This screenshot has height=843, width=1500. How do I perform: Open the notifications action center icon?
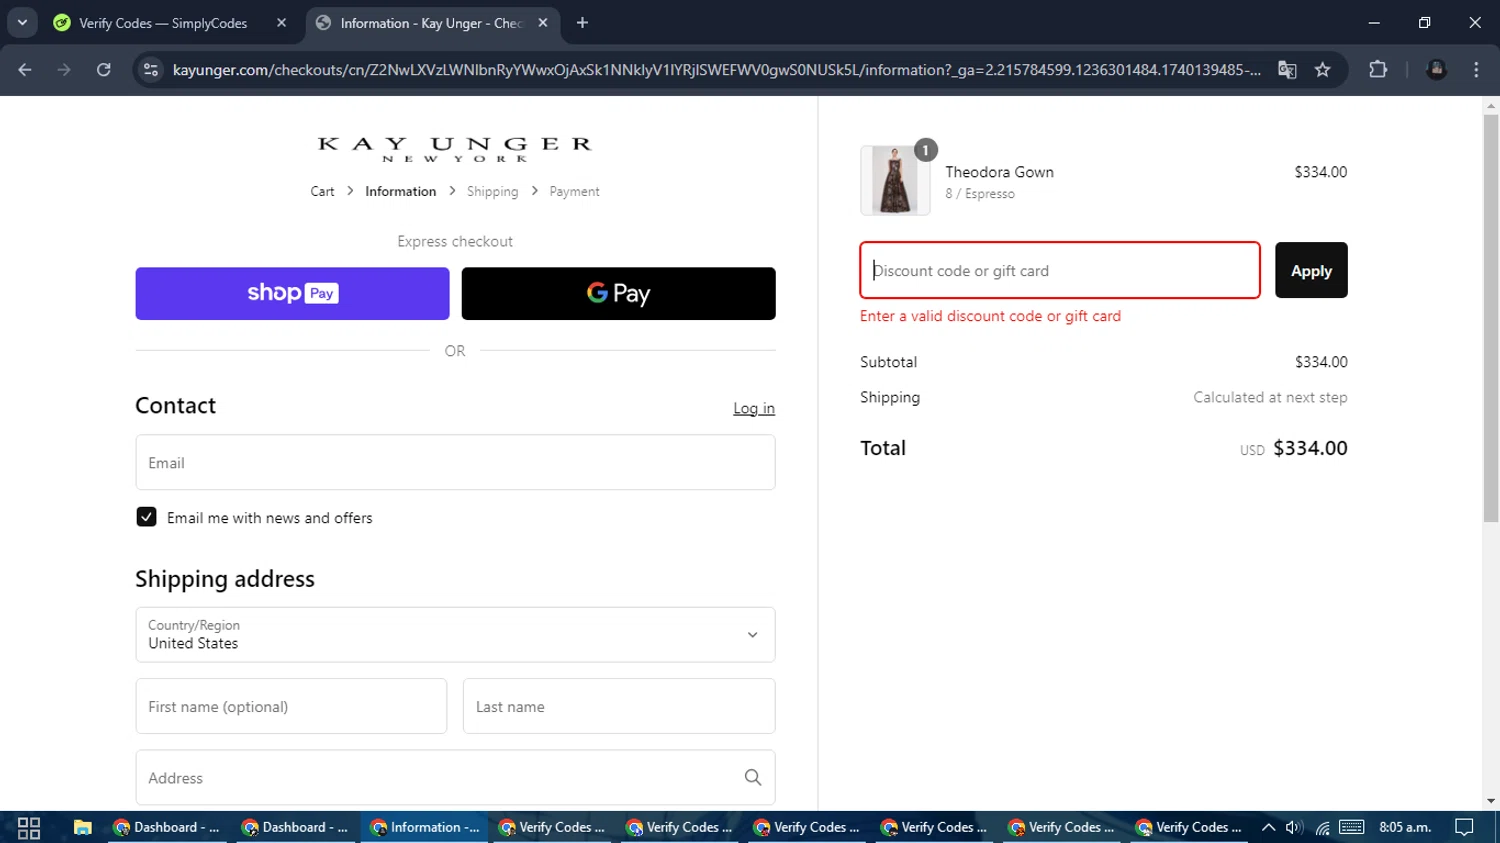pos(1464,827)
